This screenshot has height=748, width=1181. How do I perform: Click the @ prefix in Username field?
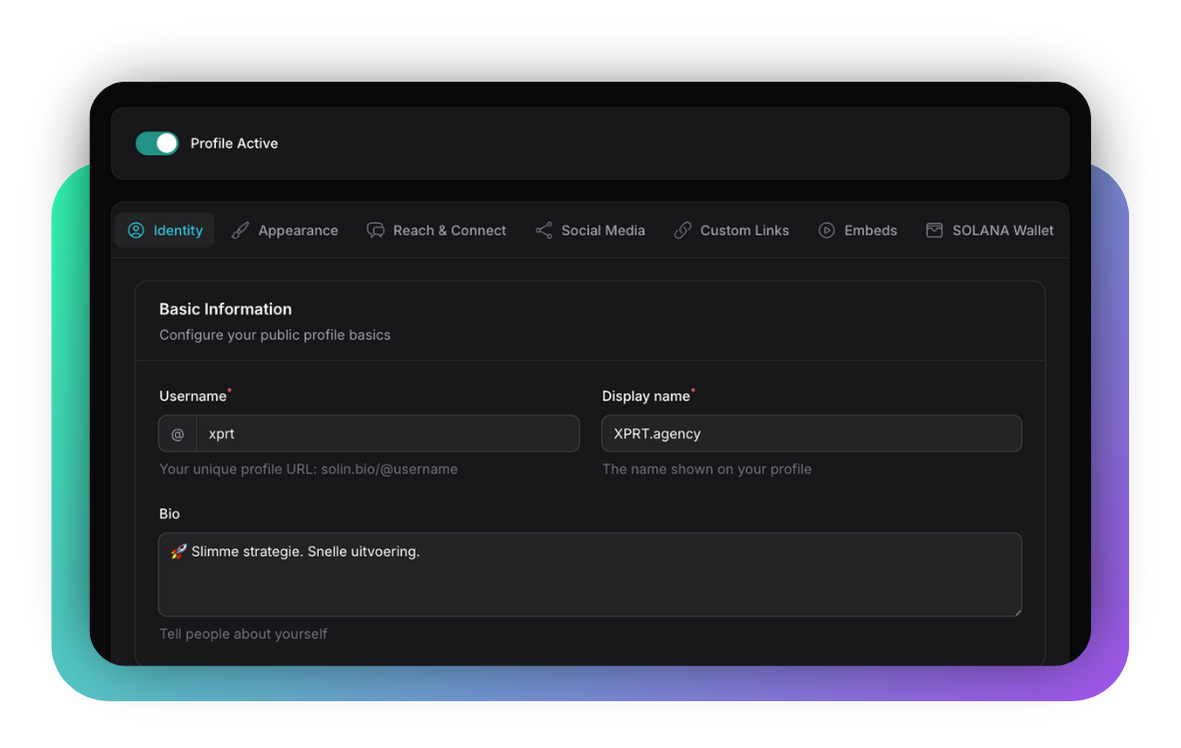coord(178,434)
